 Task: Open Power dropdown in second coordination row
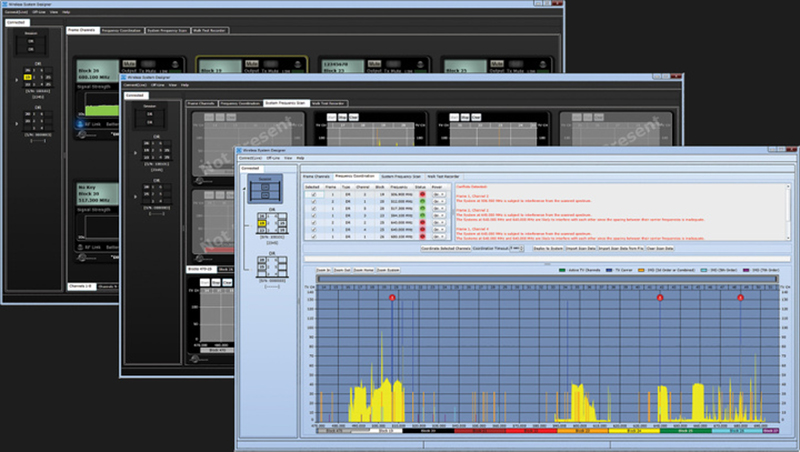pos(439,202)
